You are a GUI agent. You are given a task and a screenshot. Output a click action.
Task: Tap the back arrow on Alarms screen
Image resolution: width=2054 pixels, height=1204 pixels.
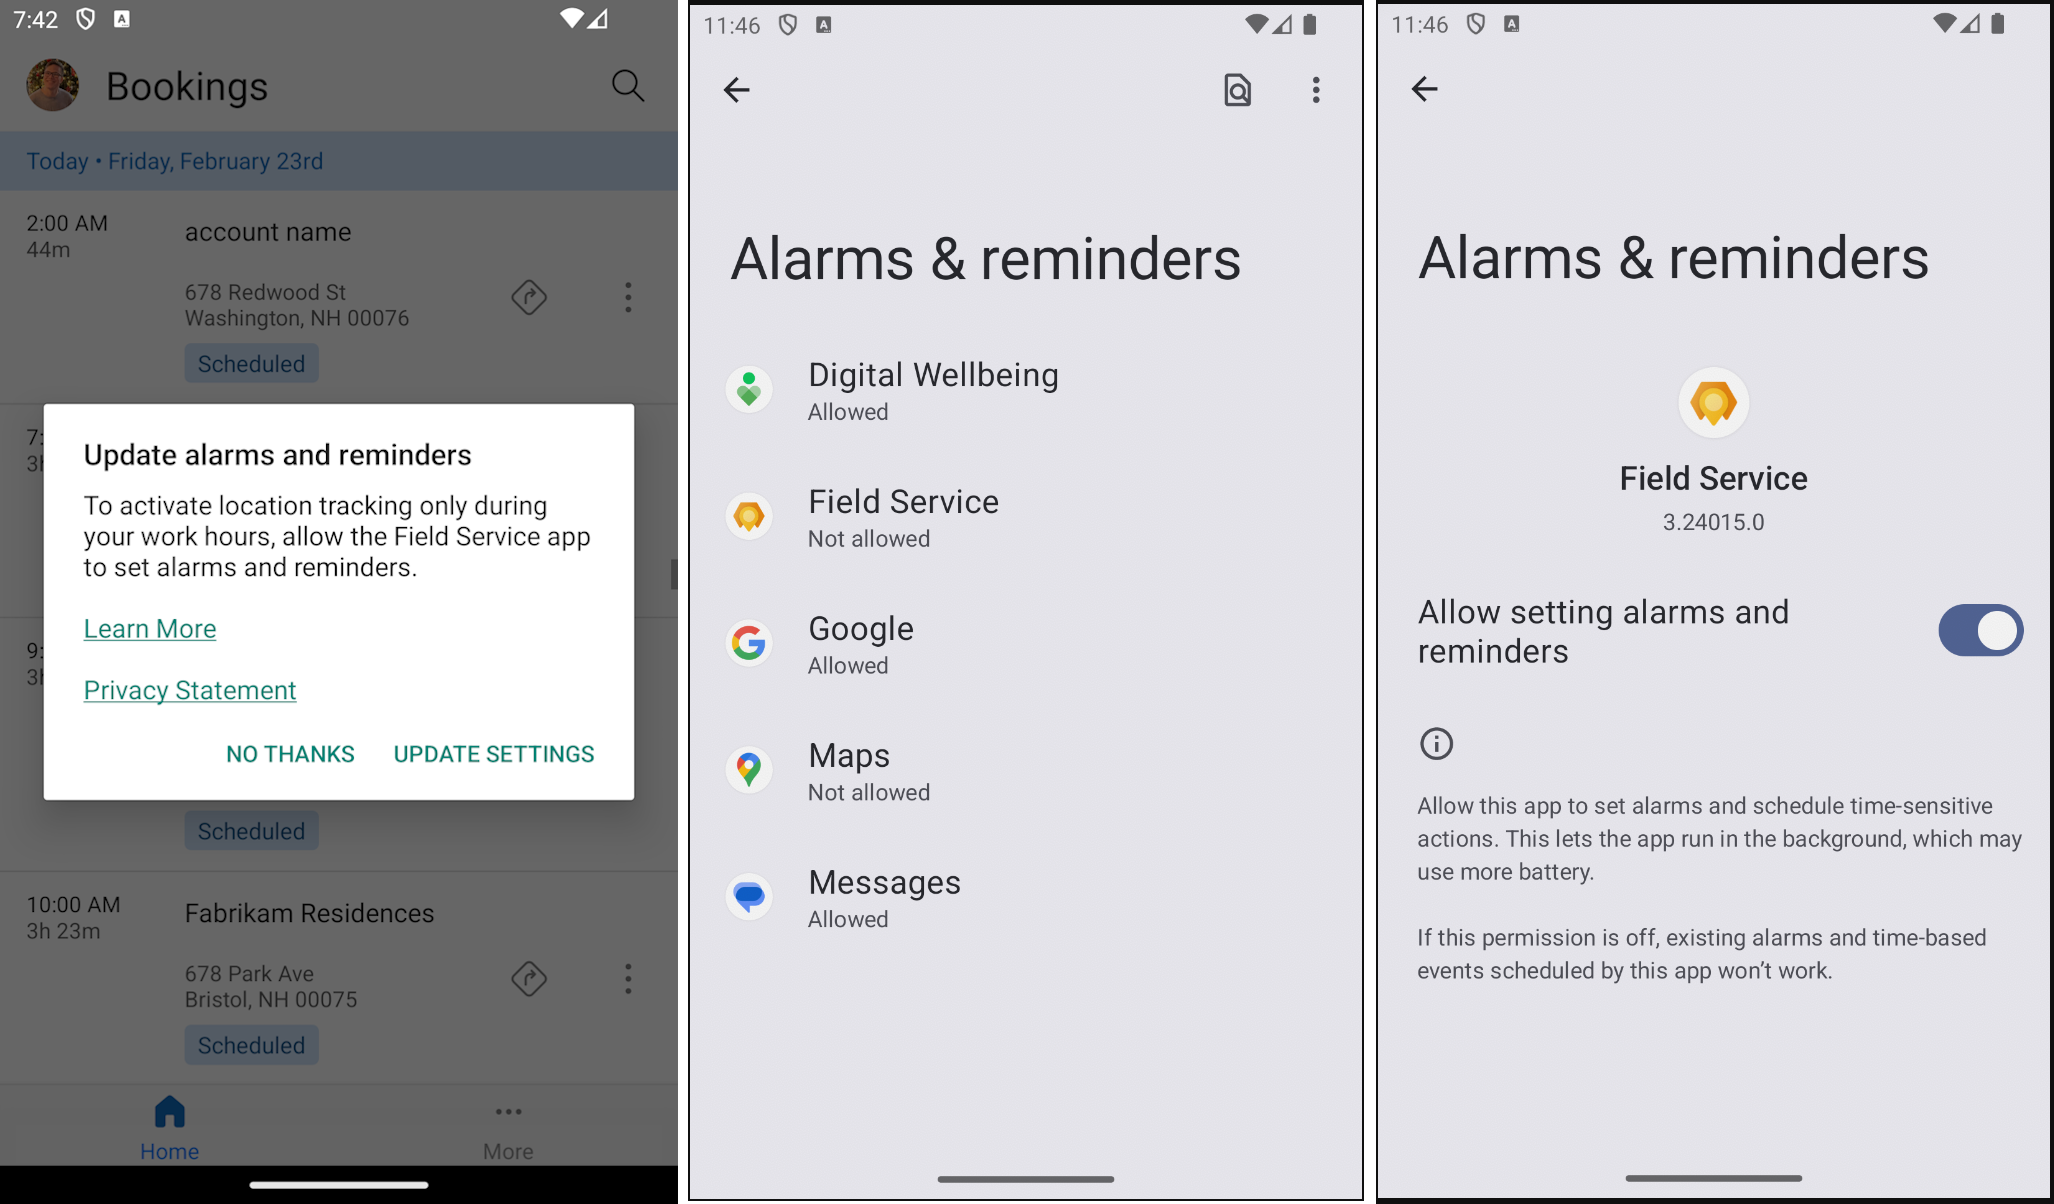click(x=738, y=89)
